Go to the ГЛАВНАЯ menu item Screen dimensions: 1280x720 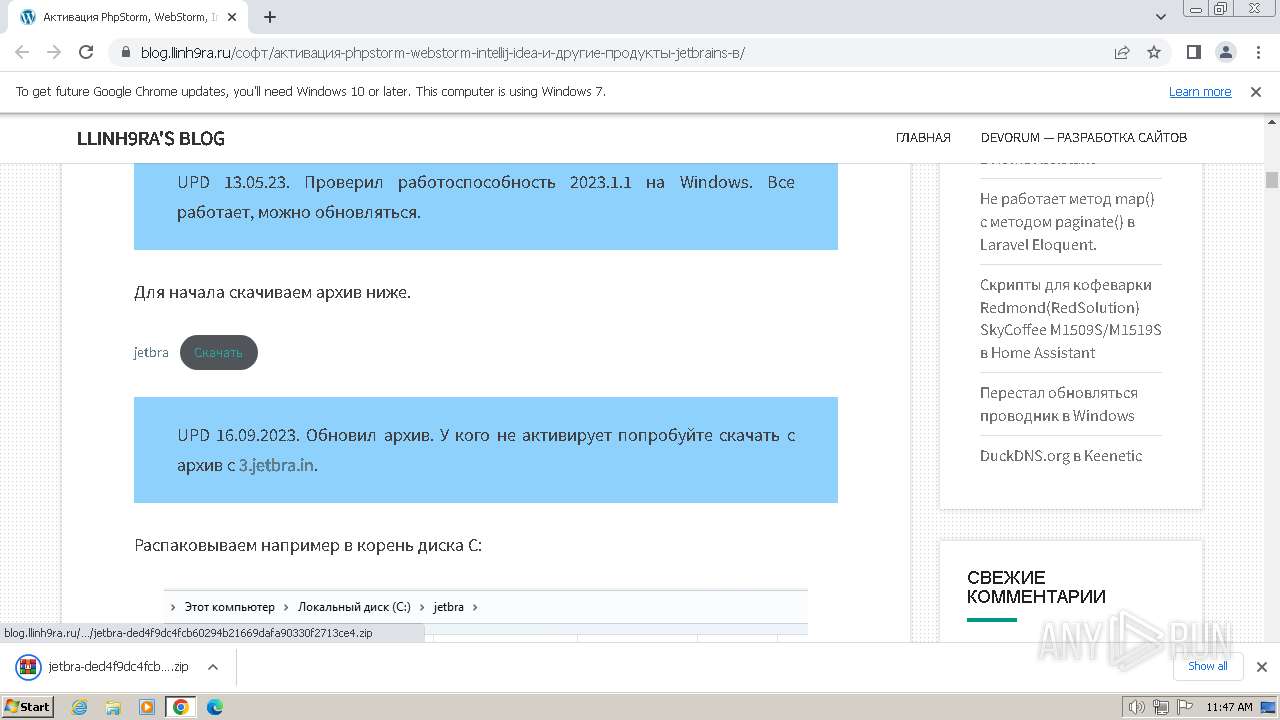tap(923, 138)
